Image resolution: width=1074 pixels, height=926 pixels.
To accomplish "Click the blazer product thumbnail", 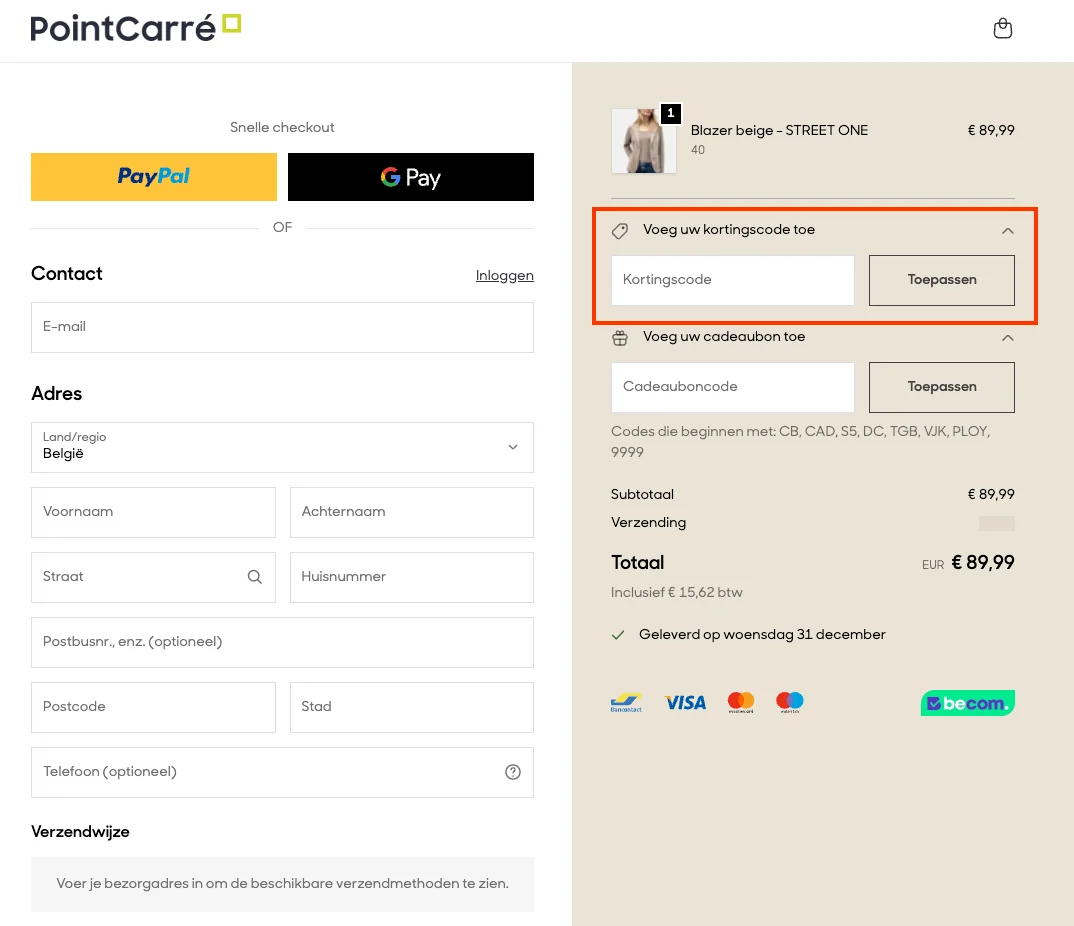I will click(x=643, y=141).
